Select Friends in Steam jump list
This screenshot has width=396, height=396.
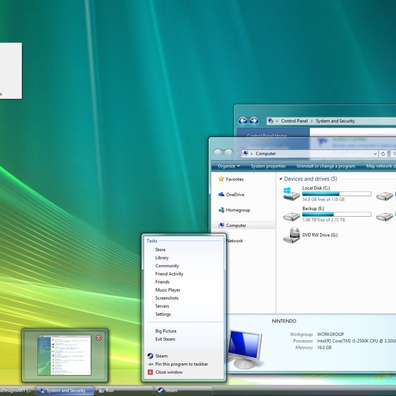click(x=162, y=282)
